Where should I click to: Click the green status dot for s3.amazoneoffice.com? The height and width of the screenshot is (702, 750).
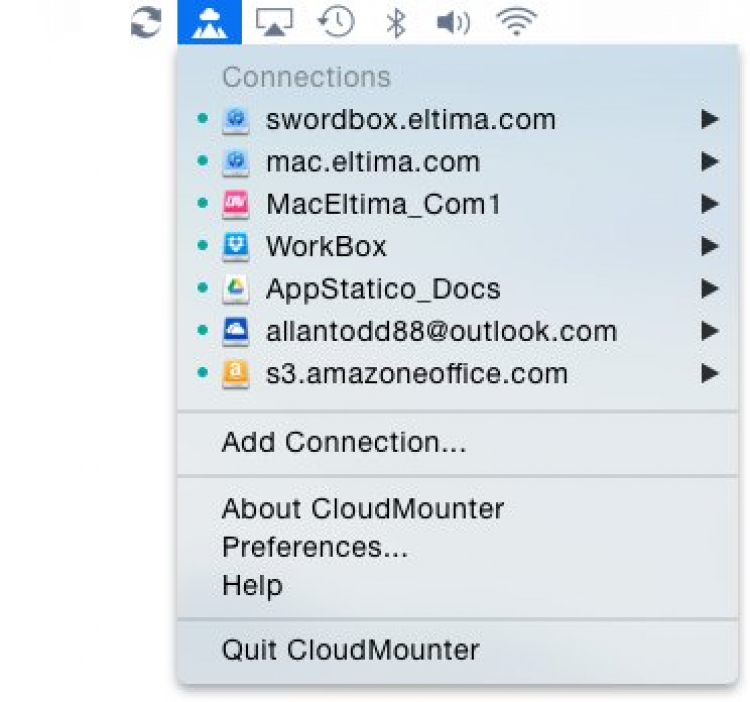coord(203,372)
